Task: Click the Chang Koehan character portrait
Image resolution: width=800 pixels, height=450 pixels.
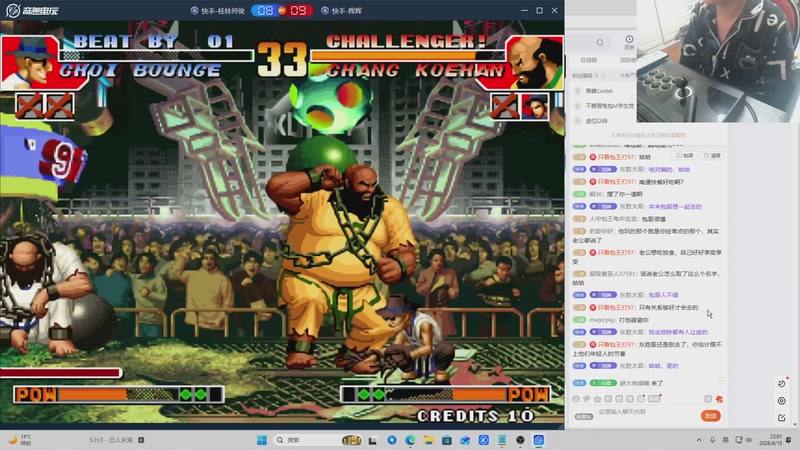Action: pyautogui.click(x=534, y=63)
